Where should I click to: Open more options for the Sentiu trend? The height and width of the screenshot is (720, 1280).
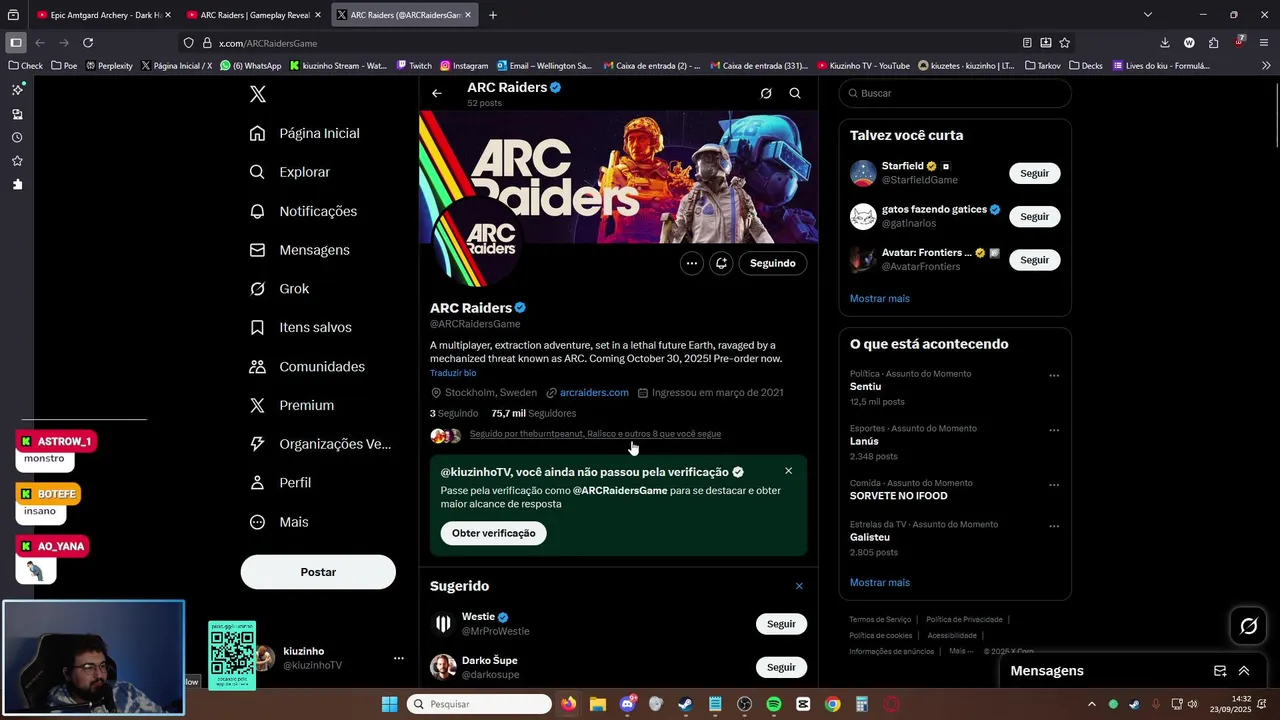tap(1054, 376)
